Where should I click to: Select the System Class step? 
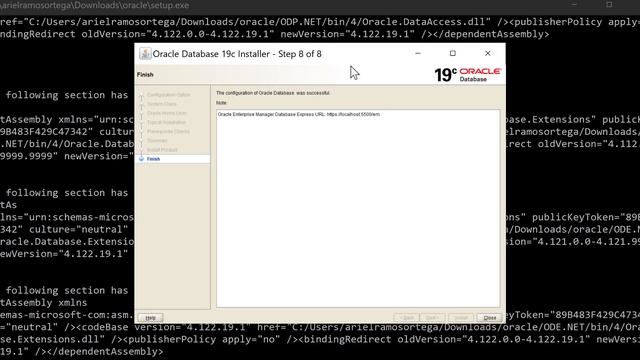coord(162,104)
